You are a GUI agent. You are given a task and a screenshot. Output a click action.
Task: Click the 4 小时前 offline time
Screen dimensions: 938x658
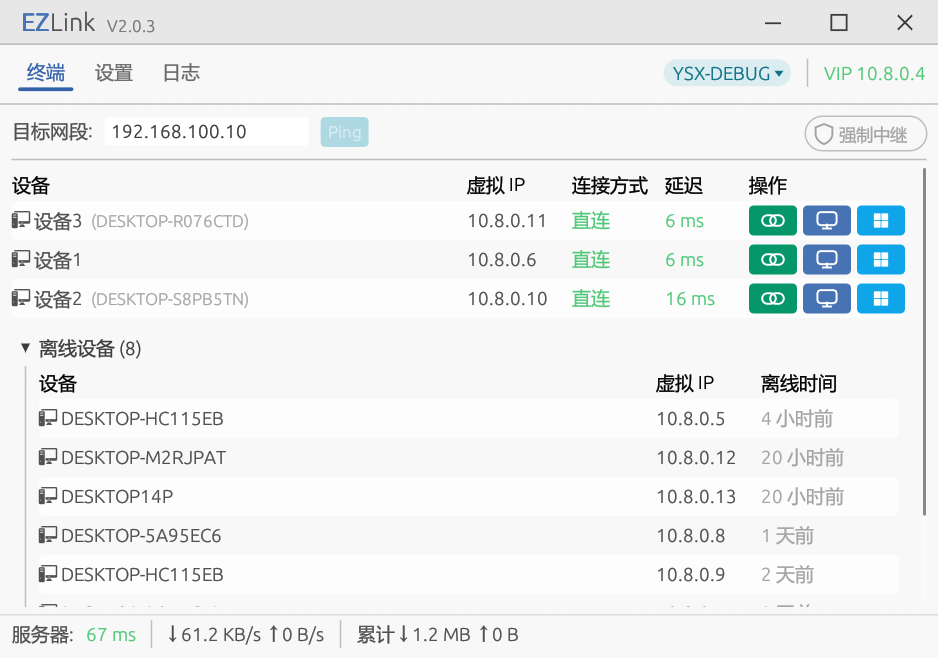point(797,419)
